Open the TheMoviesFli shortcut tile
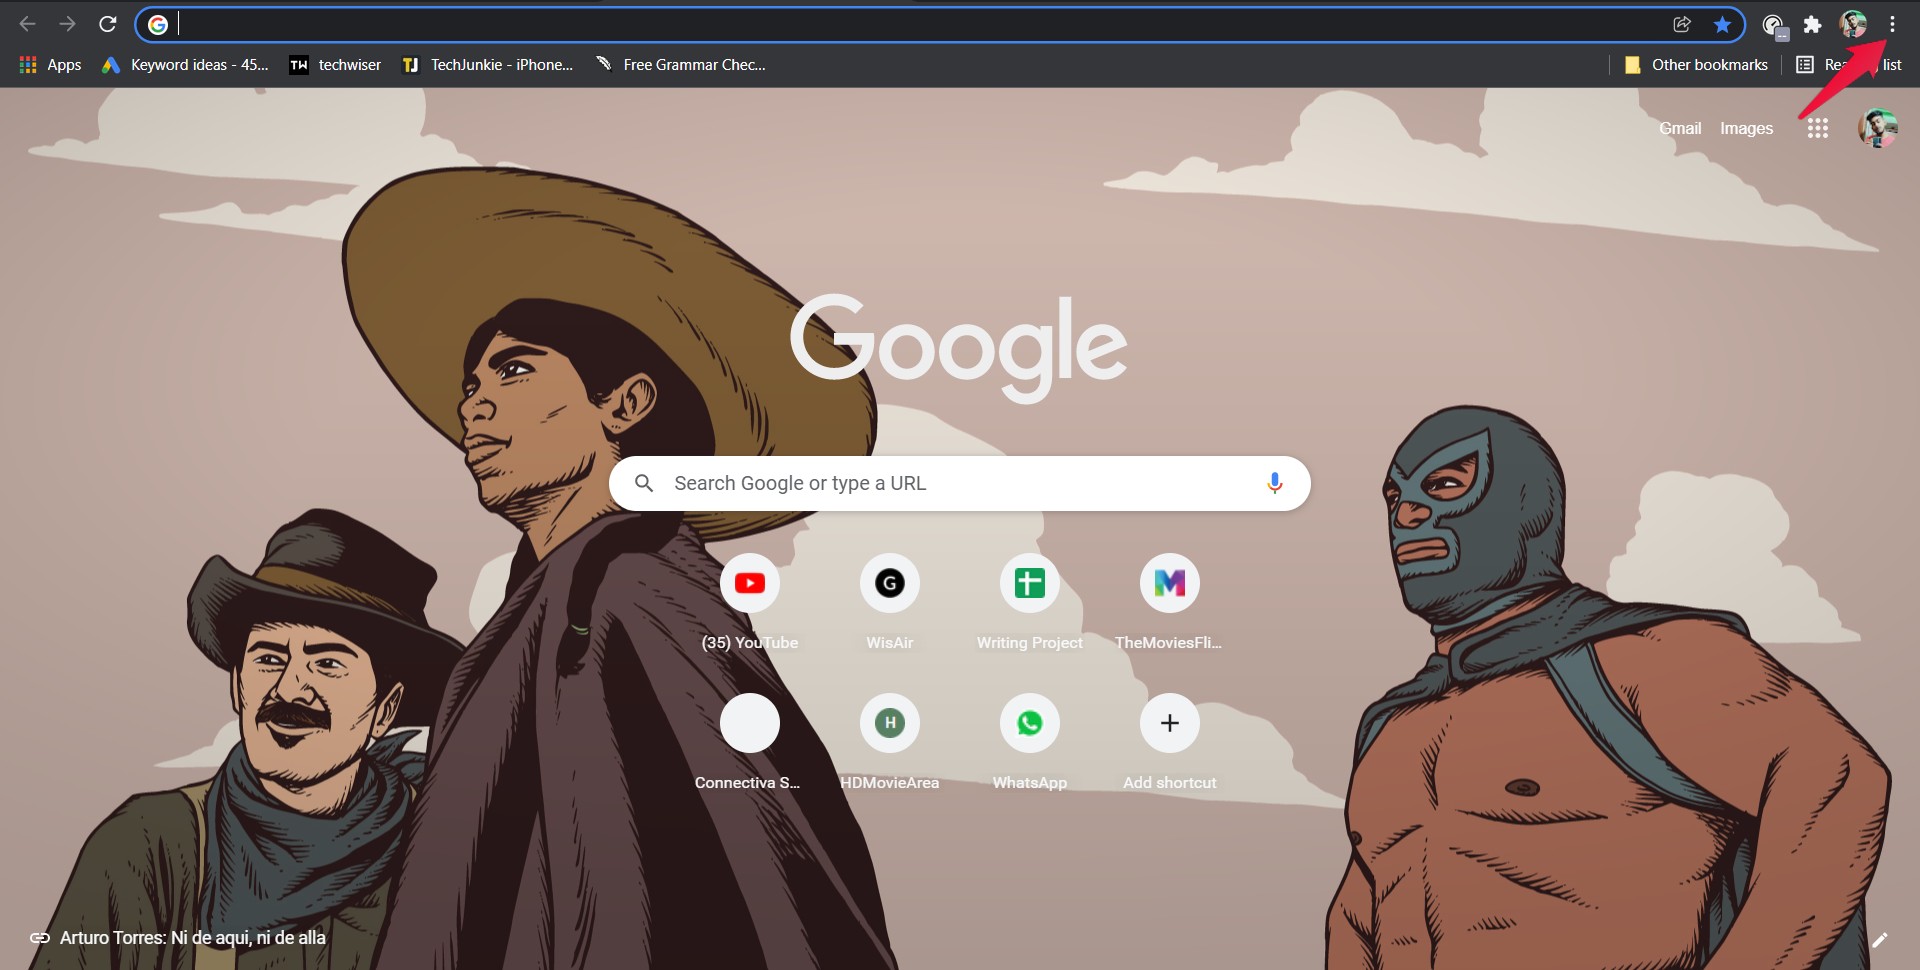This screenshot has height=970, width=1920. click(1170, 603)
